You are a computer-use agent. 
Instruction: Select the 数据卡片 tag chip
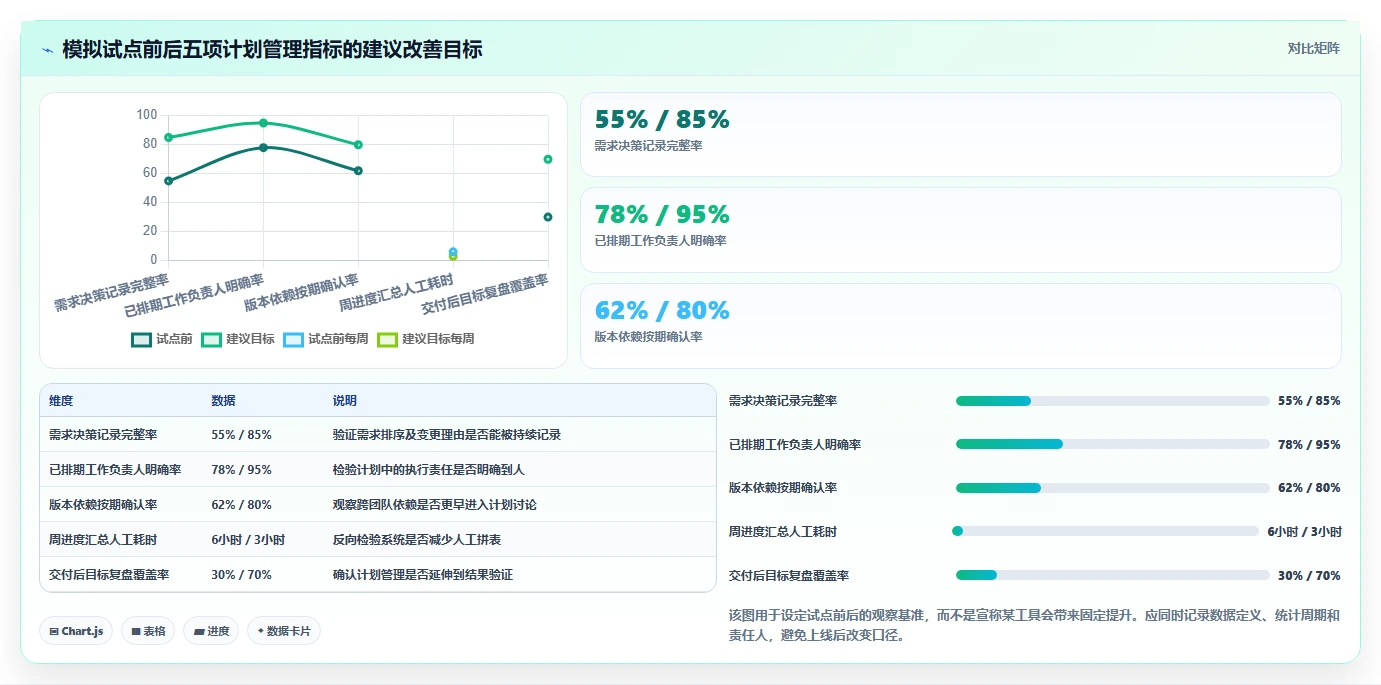tap(284, 631)
